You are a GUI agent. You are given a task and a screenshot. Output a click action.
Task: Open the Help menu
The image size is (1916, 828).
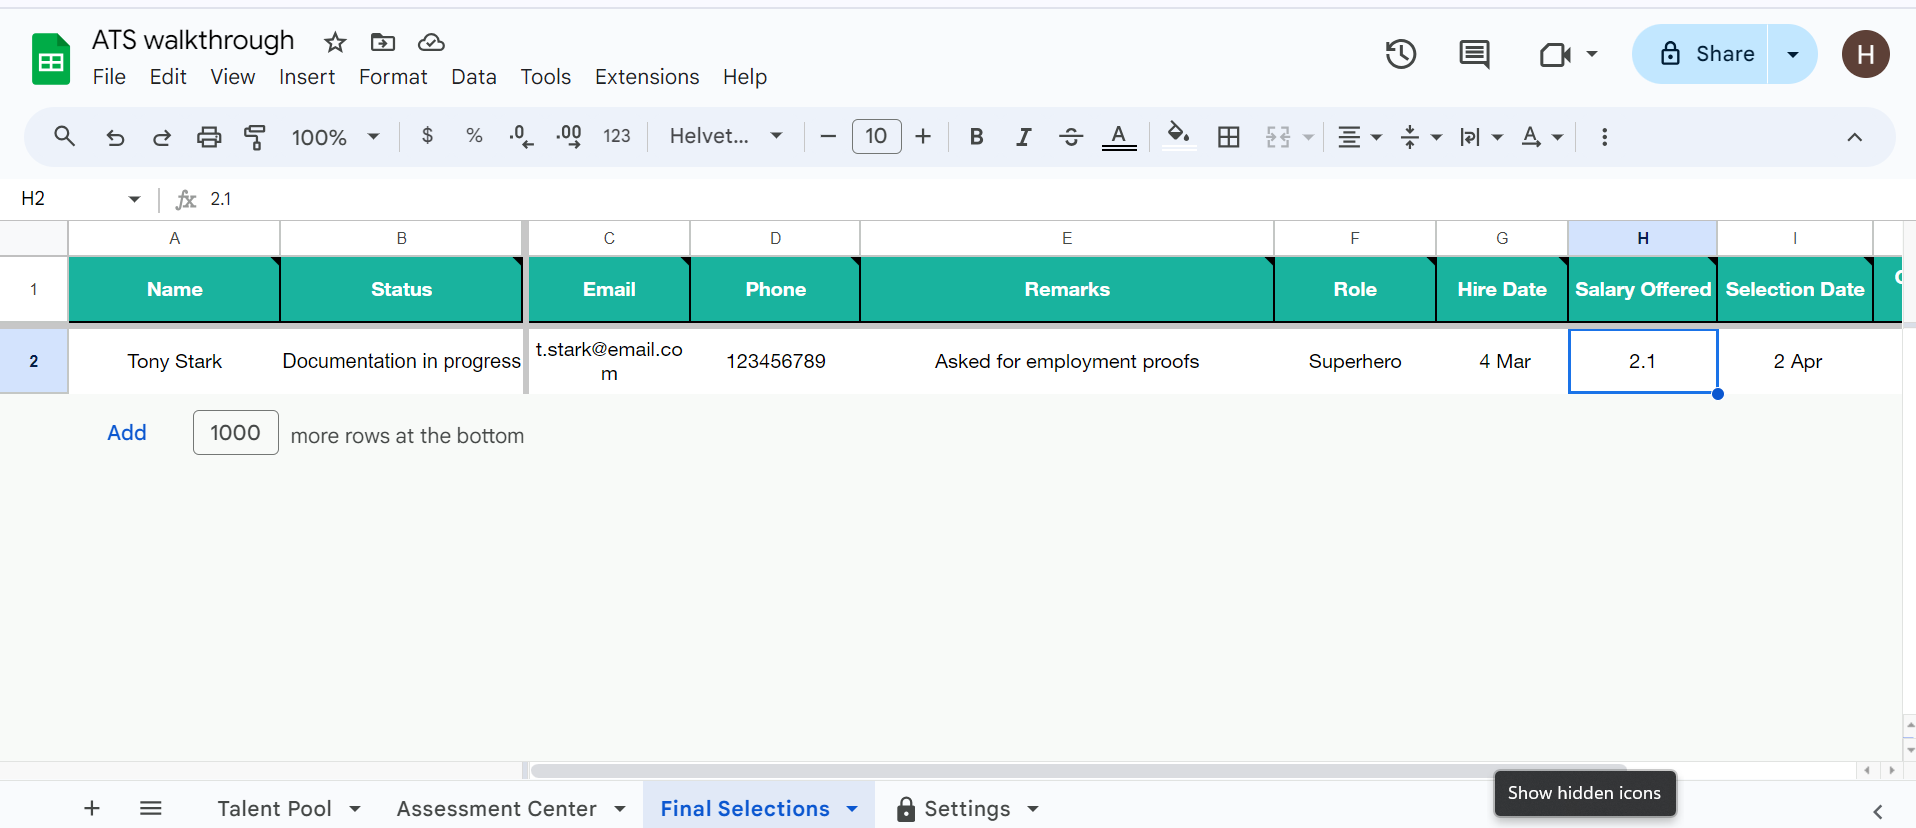pyautogui.click(x=745, y=77)
